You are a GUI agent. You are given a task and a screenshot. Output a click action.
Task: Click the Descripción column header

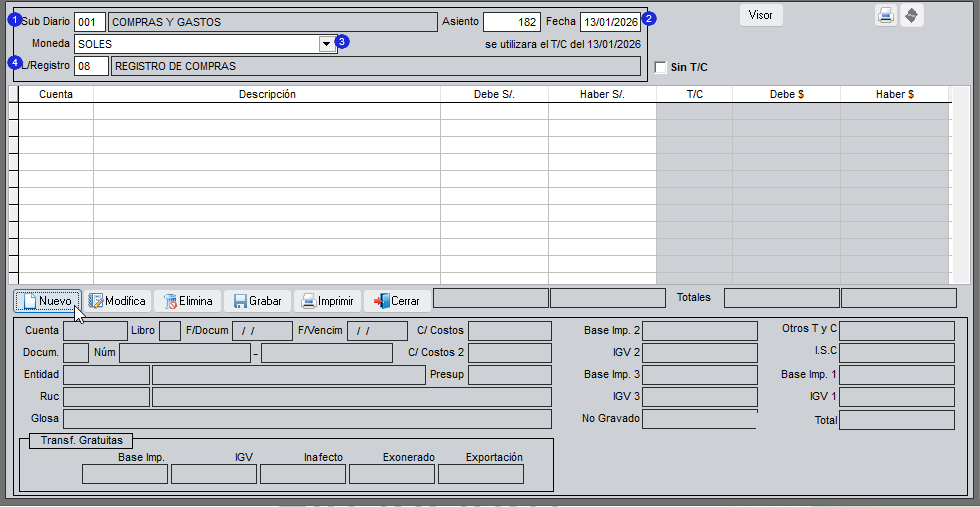click(267, 94)
